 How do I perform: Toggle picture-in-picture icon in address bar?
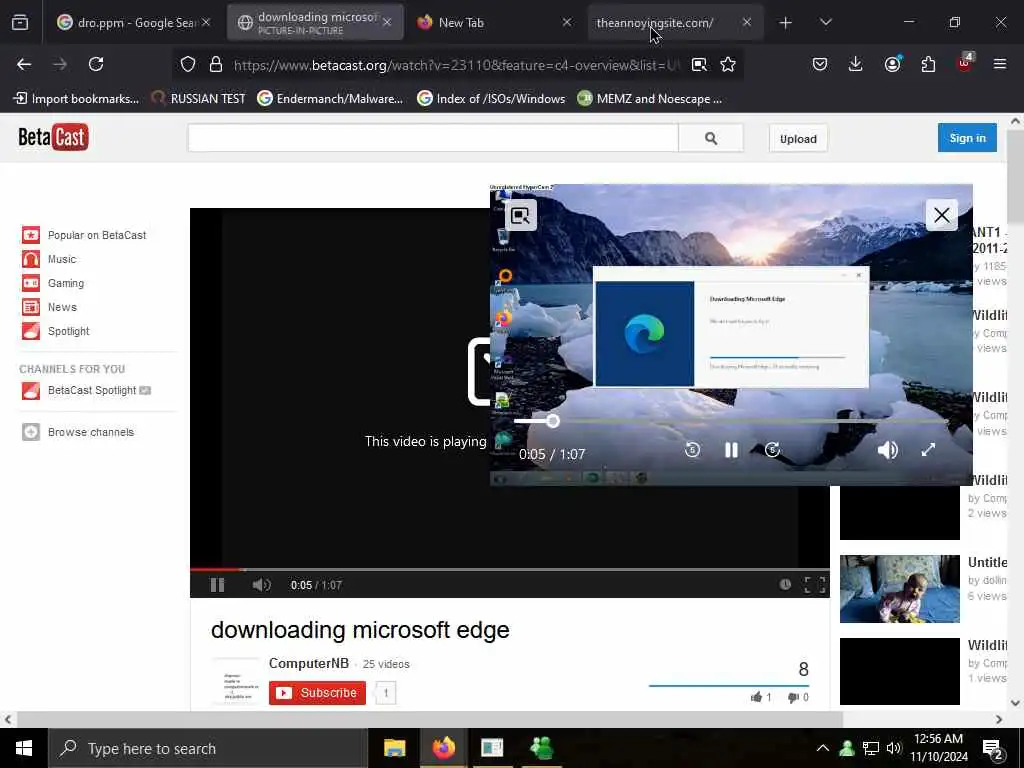pos(699,64)
